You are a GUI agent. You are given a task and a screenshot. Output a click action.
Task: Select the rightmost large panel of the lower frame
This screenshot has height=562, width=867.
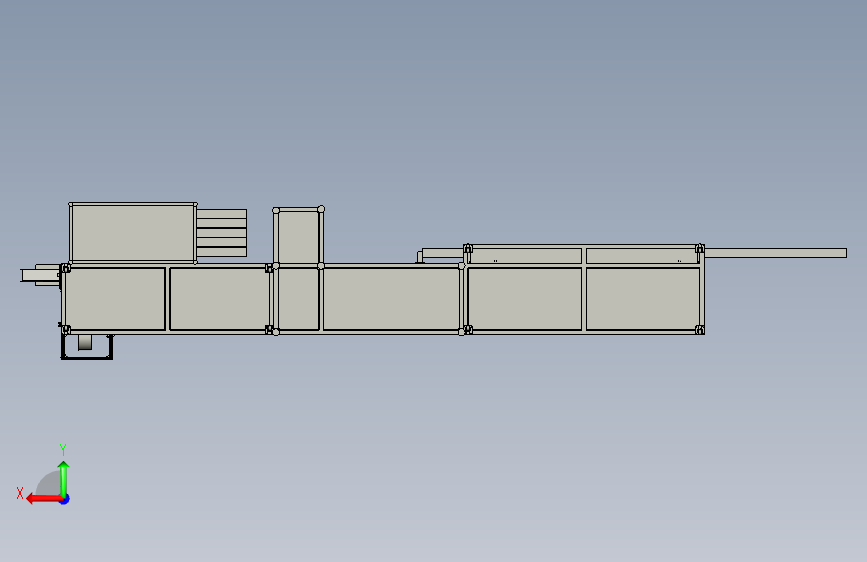tap(643, 299)
